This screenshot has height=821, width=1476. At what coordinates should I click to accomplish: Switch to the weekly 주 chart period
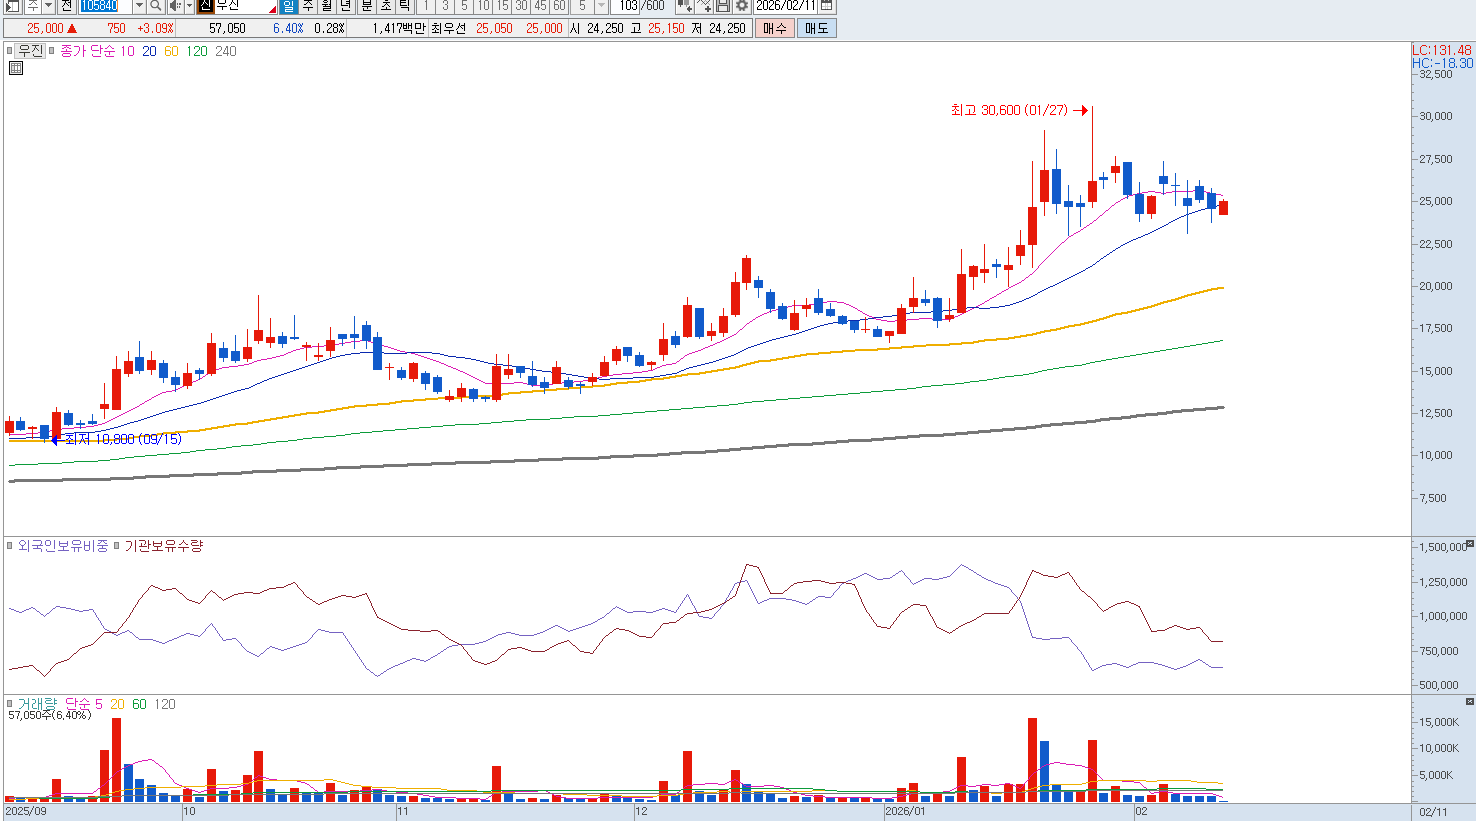[308, 6]
